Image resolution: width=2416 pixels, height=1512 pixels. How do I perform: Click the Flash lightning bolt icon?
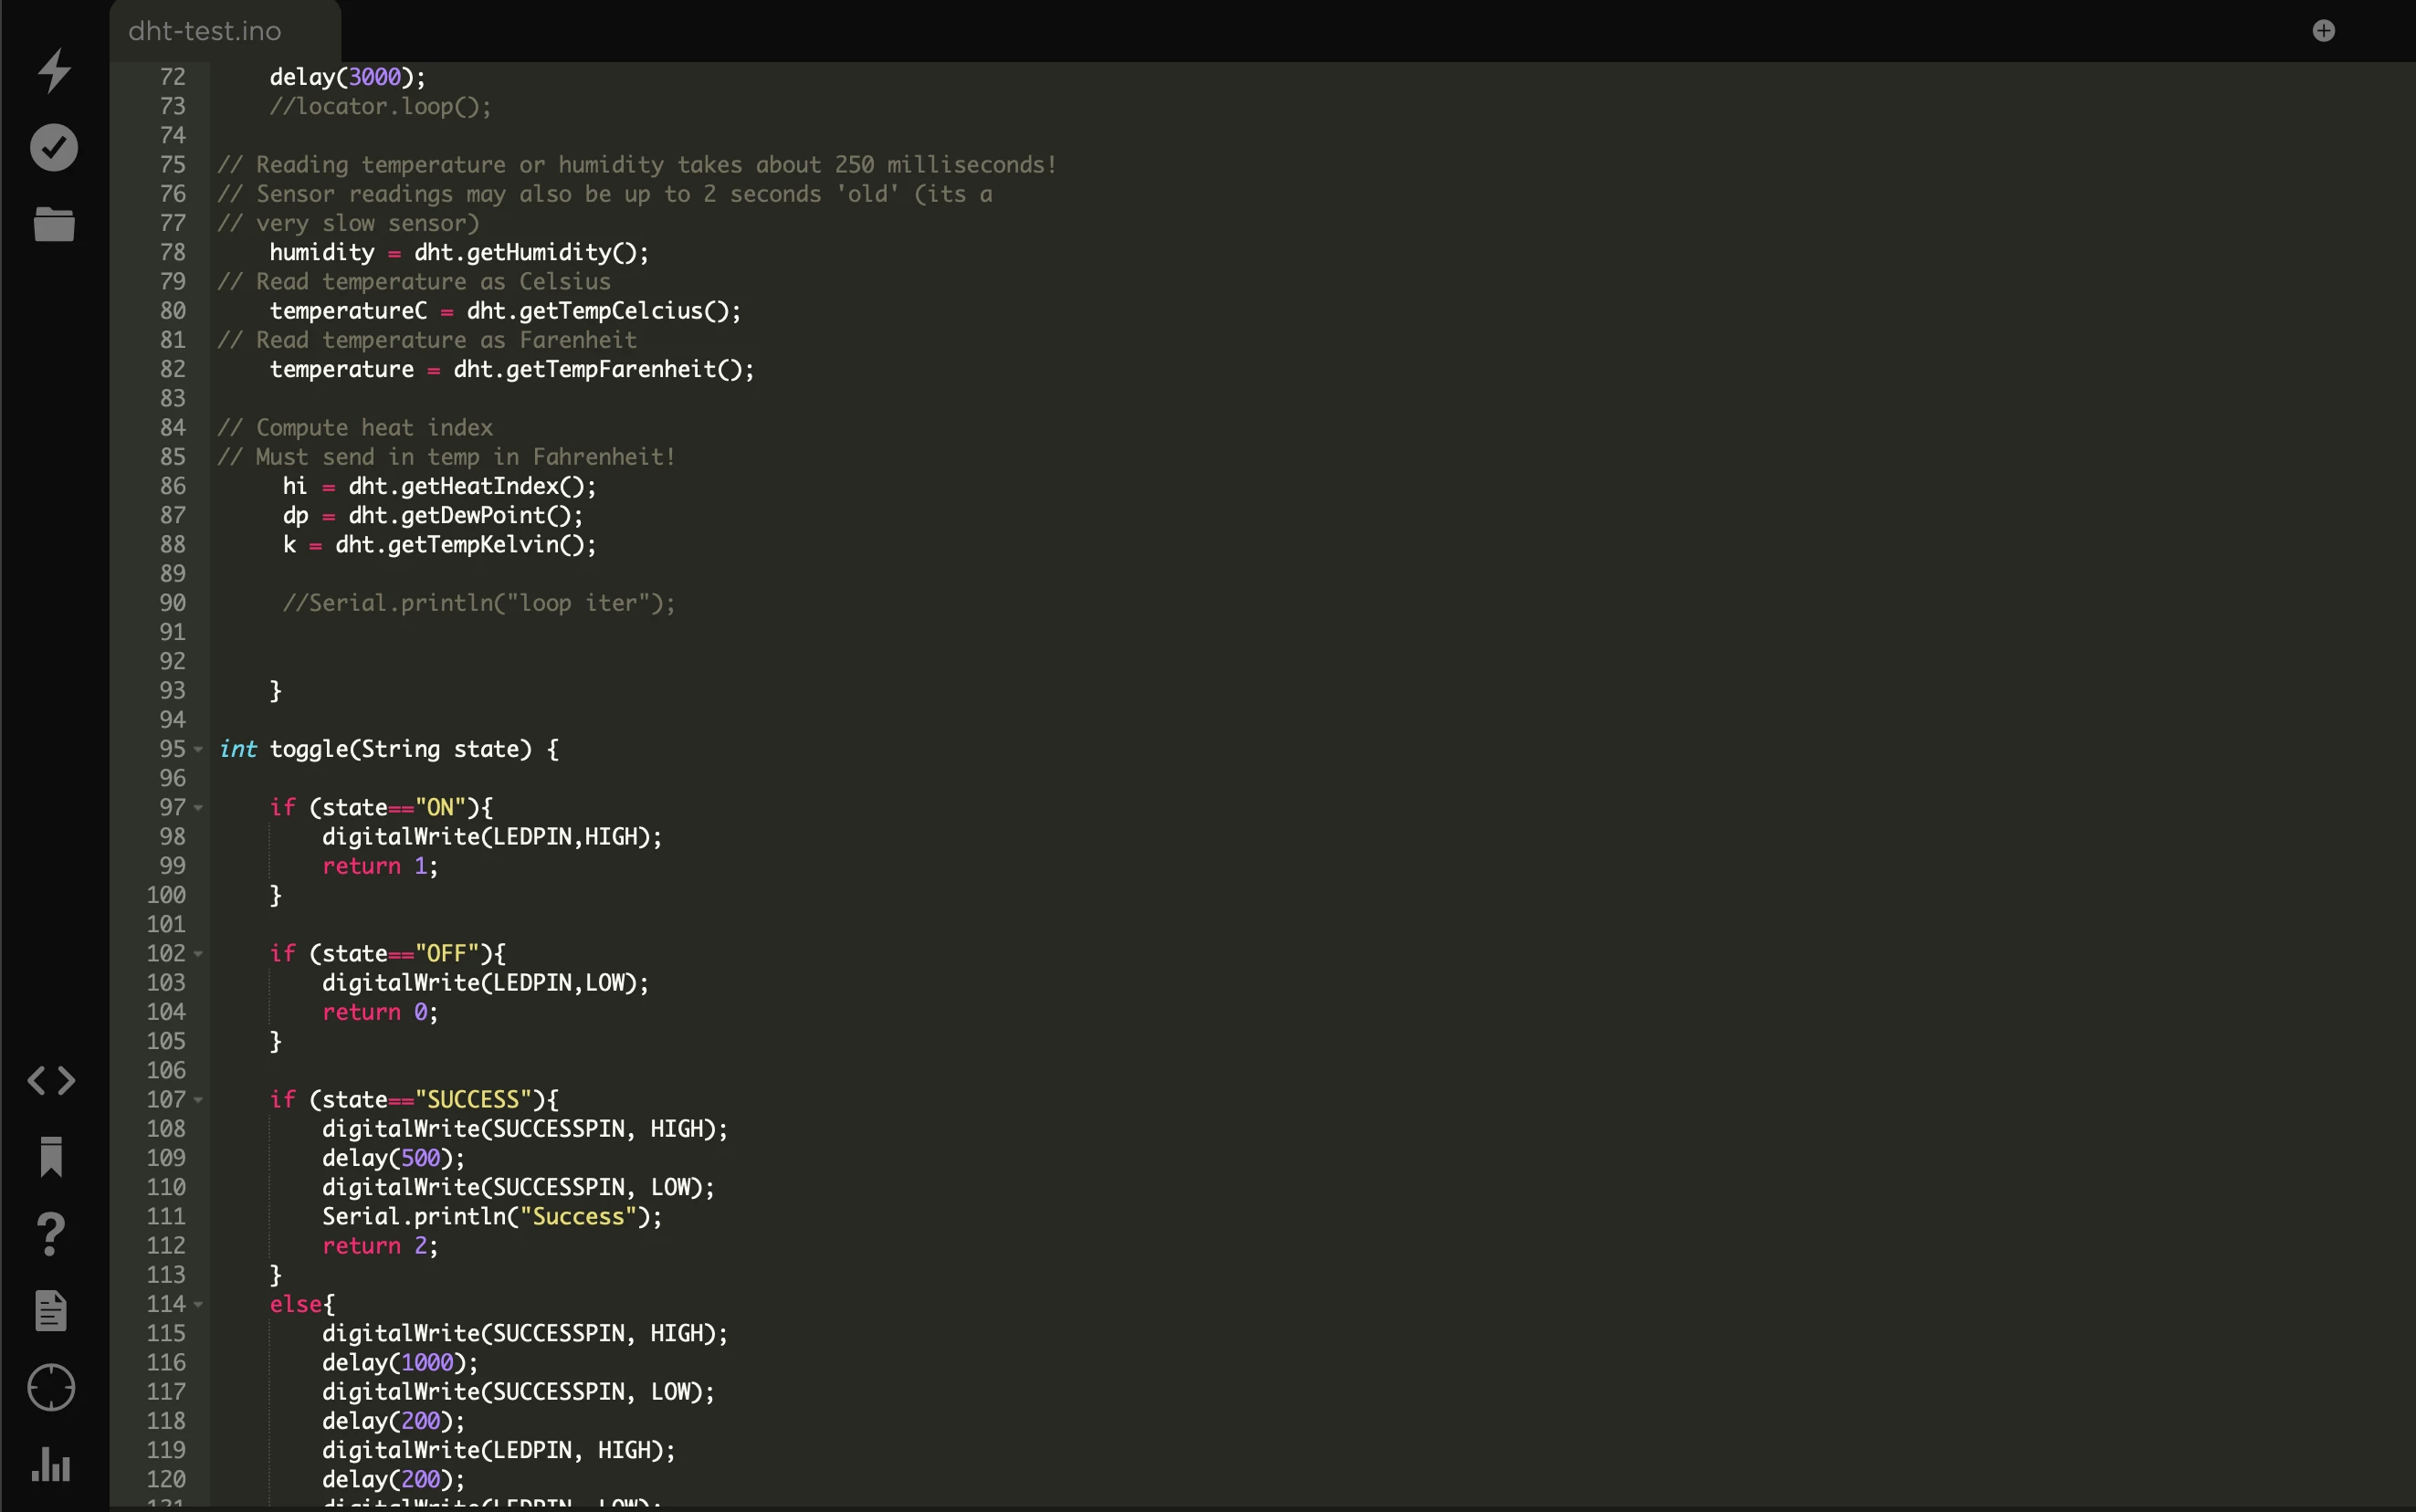point(54,70)
